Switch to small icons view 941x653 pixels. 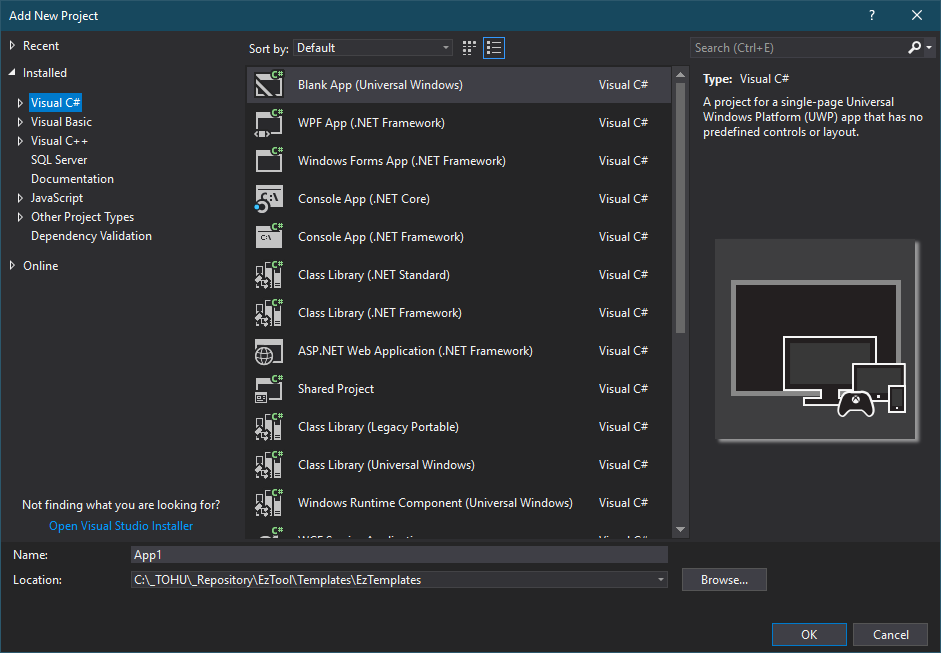tap(471, 48)
